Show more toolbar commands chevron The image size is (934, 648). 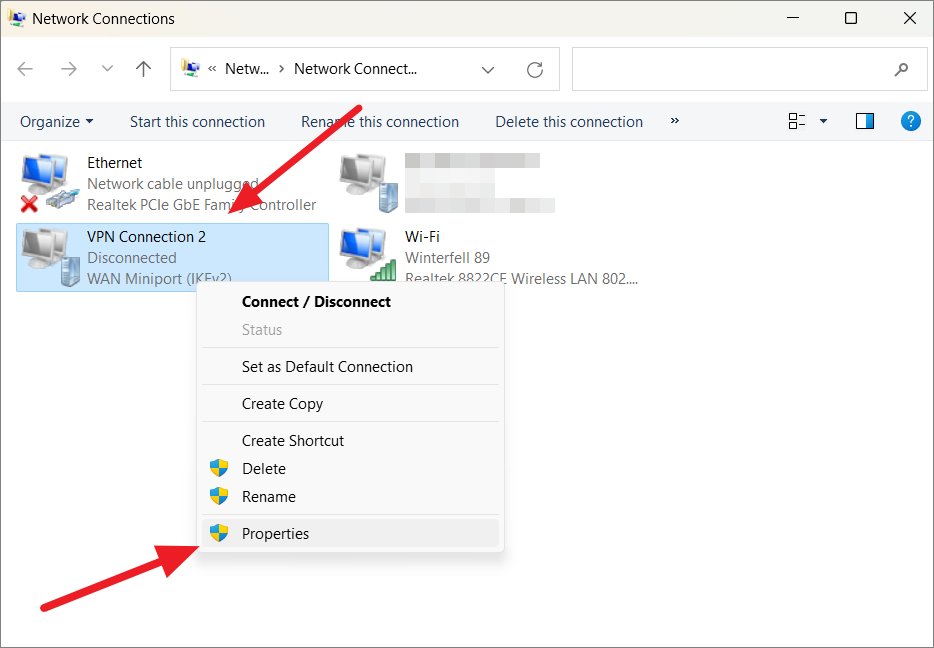(675, 121)
